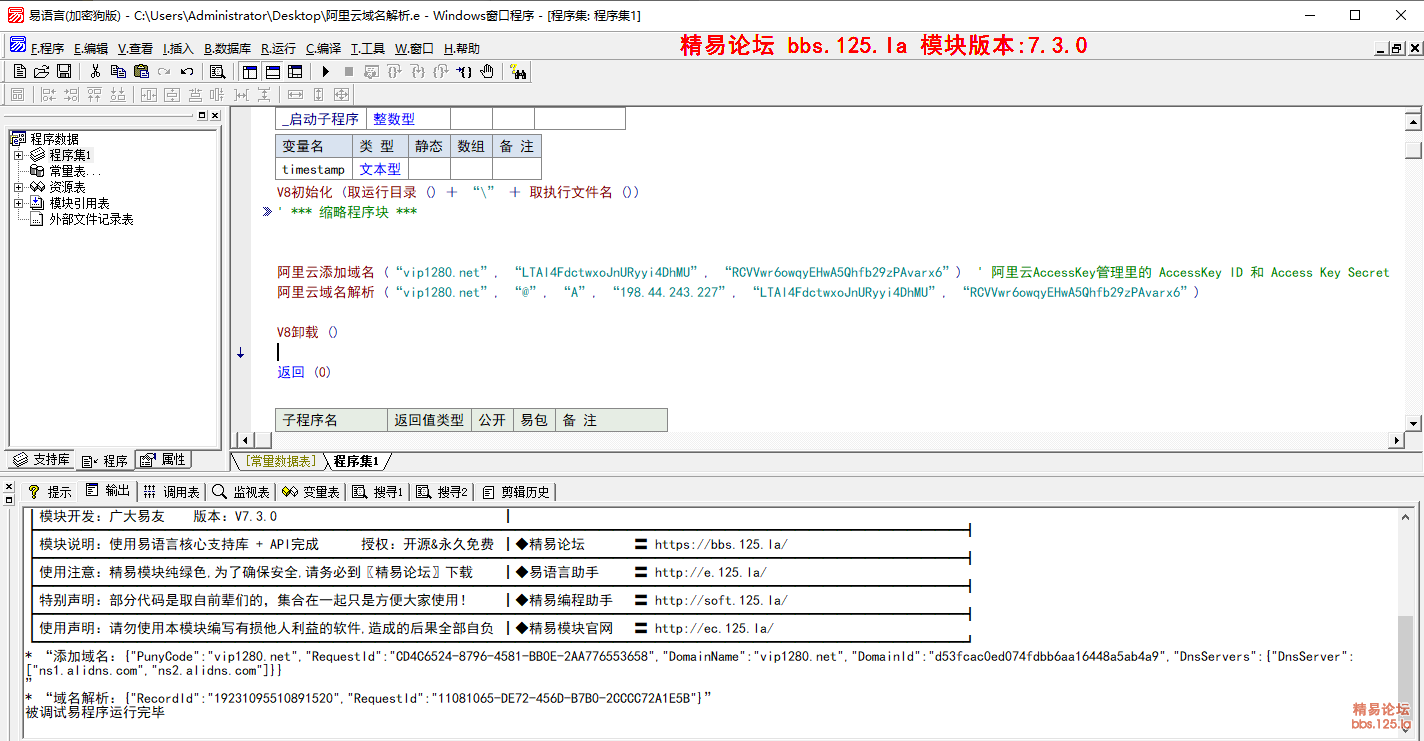Click the Run (play) toolbar button
The image size is (1424, 741).
pyautogui.click(x=325, y=71)
